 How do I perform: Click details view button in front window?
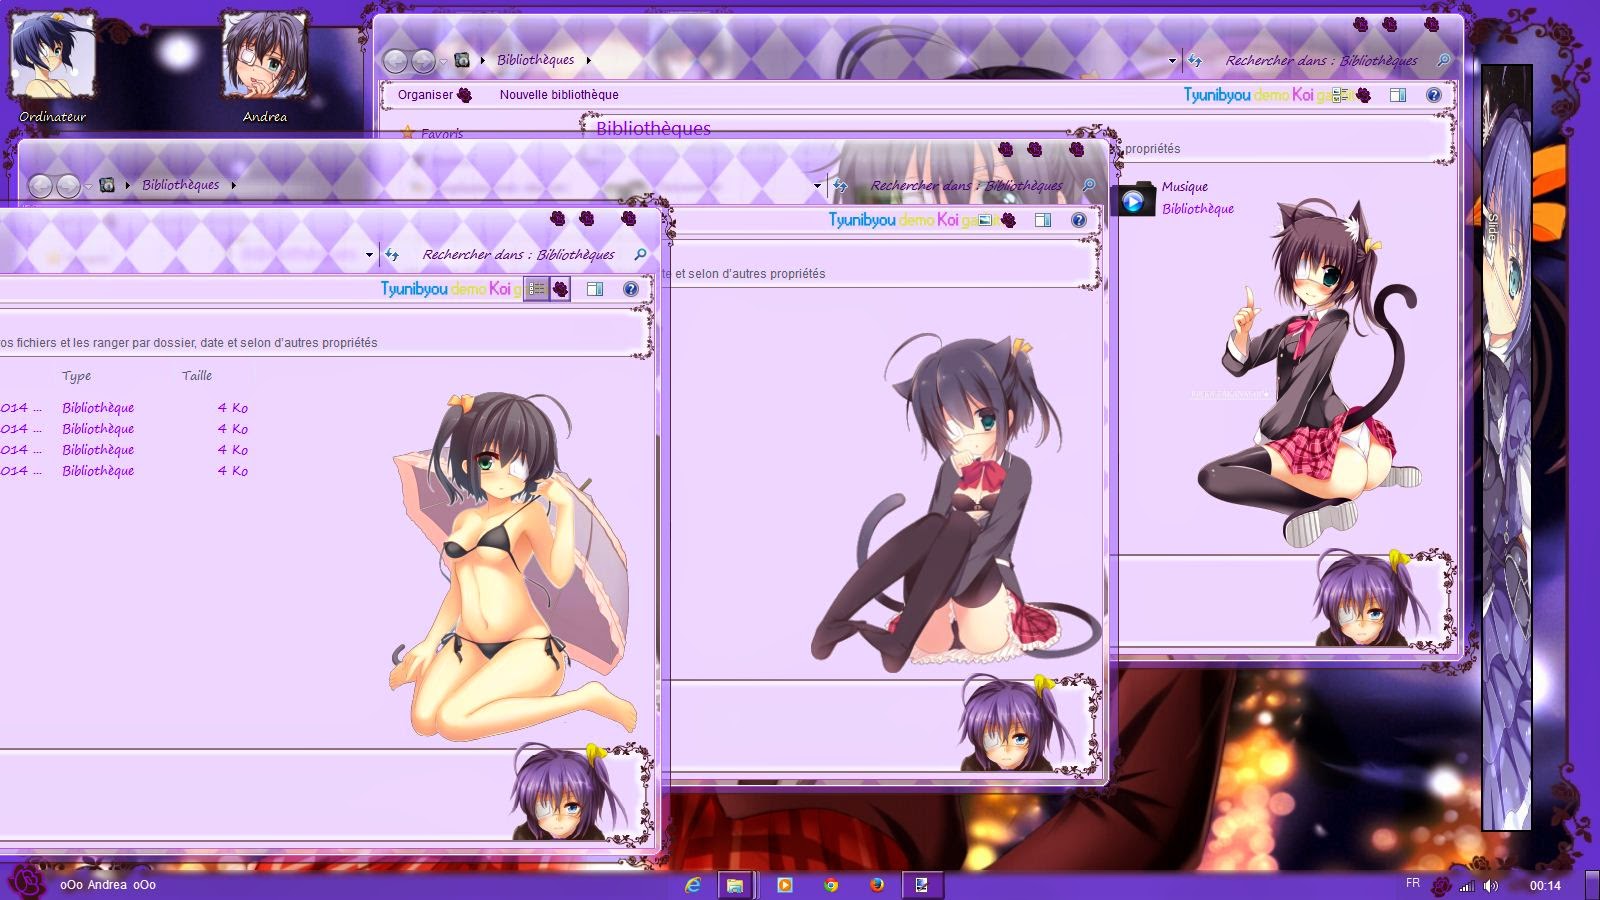point(537,289)
